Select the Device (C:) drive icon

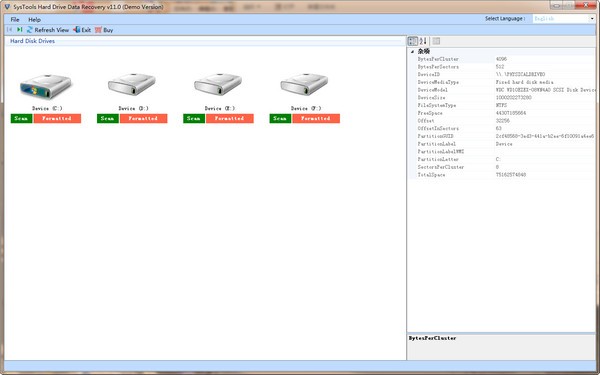[x=46, y=86]
